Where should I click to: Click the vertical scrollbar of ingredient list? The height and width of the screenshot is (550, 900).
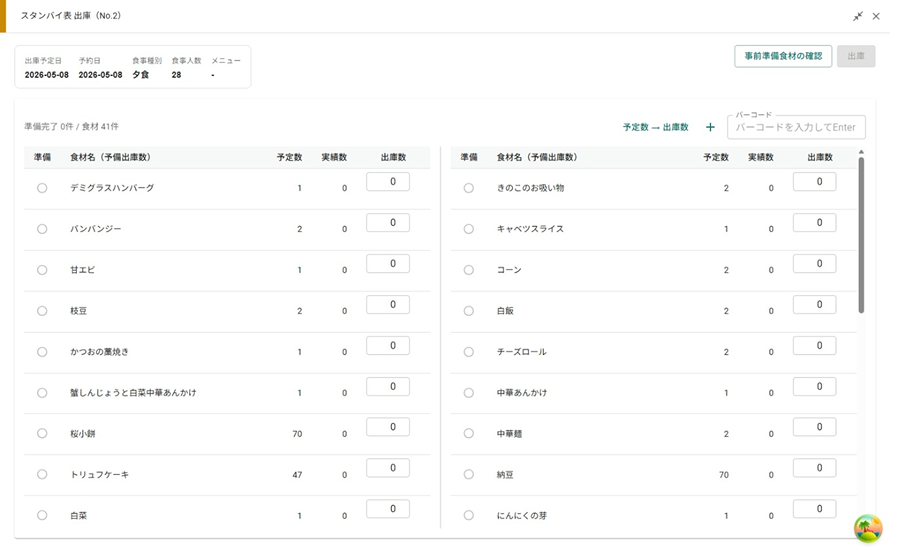click(861, 235)
